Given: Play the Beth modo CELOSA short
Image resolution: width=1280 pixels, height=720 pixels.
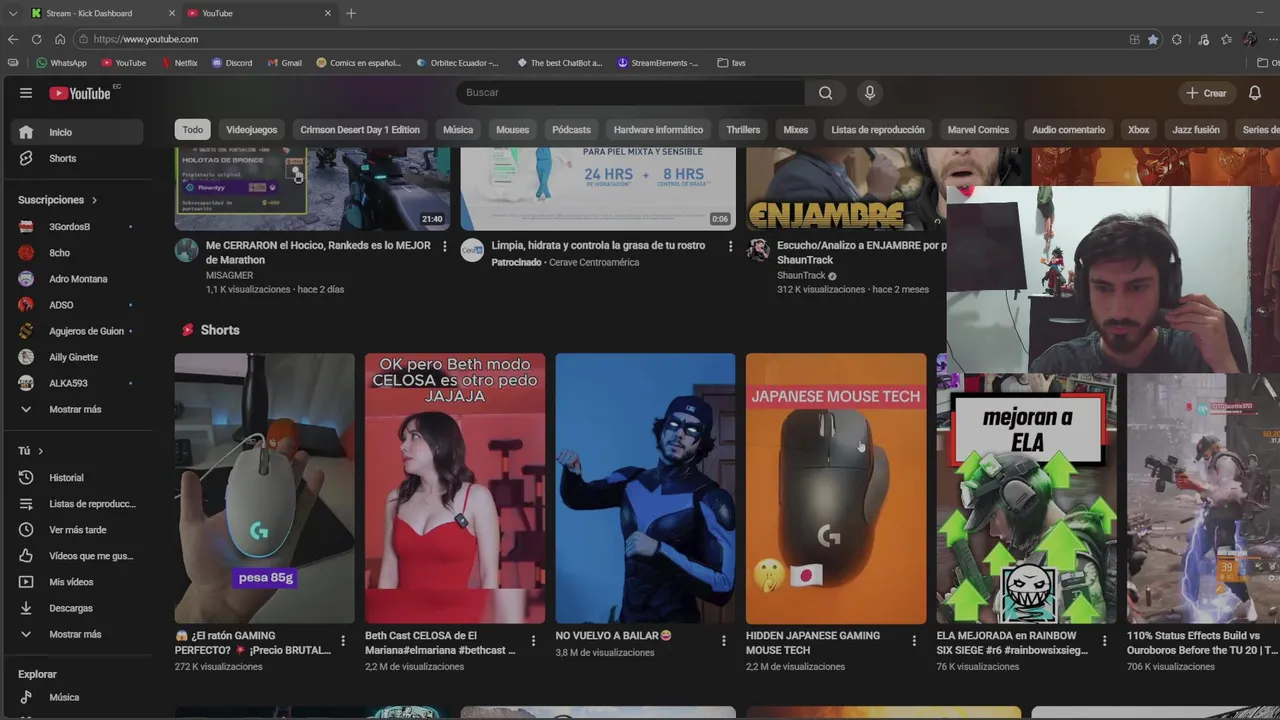Looking at the screenshot, I should click(x=455, y=488).
